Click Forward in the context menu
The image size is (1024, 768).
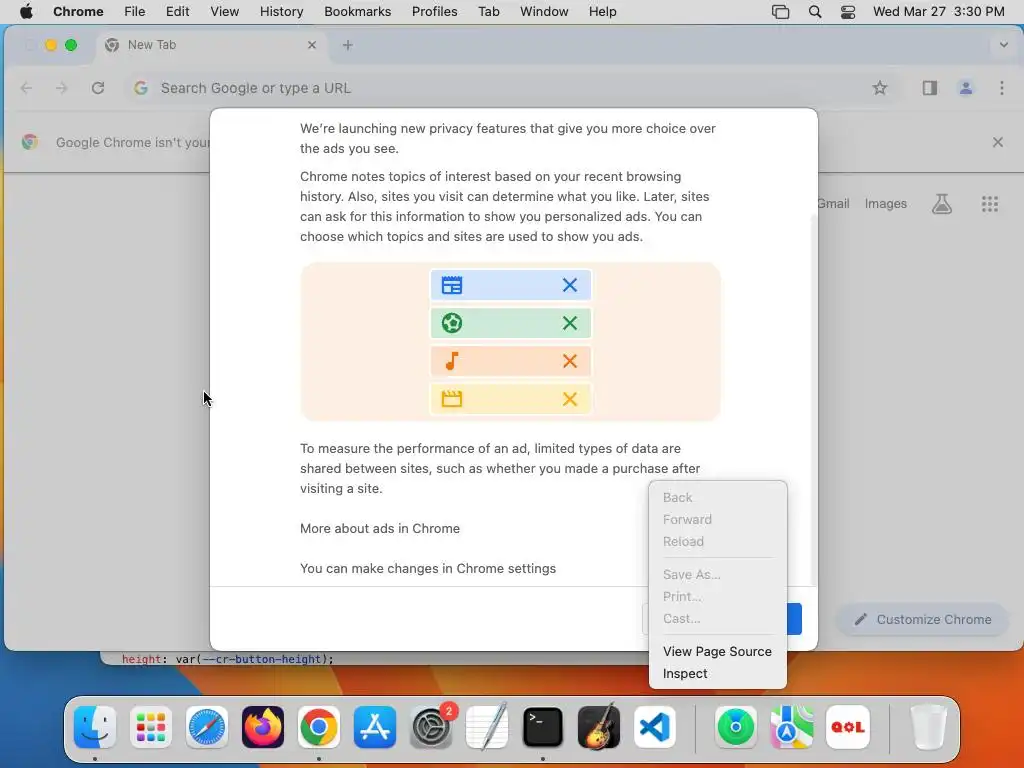pyautogui.click(x=717, y=519)
